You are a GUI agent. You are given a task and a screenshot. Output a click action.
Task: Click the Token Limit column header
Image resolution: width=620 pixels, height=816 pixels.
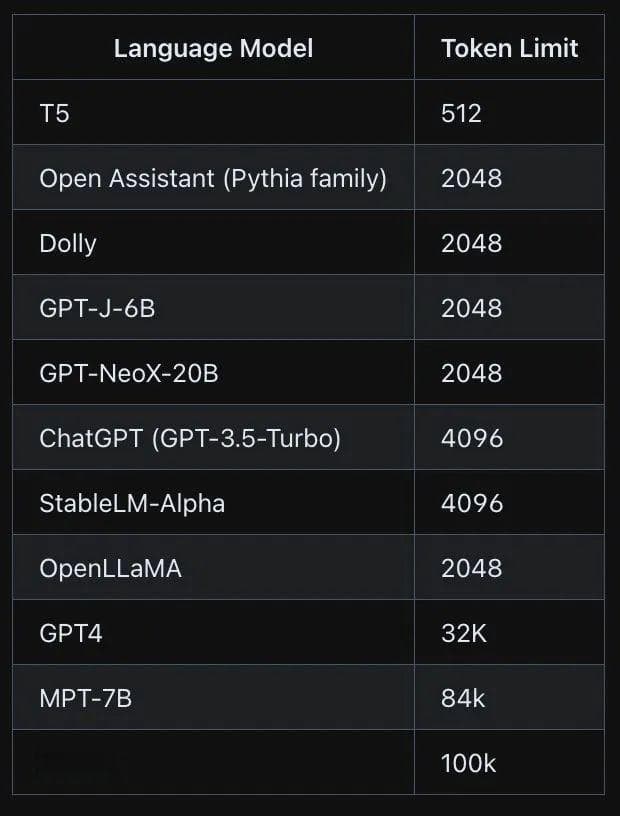coord(510,48)
